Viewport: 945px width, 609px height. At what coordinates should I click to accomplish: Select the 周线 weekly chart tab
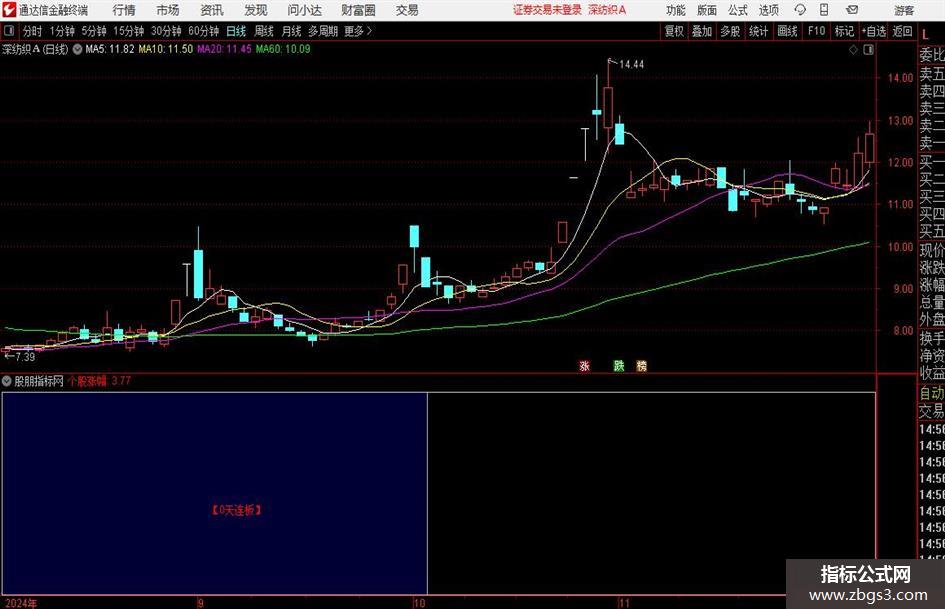point(263,31)
